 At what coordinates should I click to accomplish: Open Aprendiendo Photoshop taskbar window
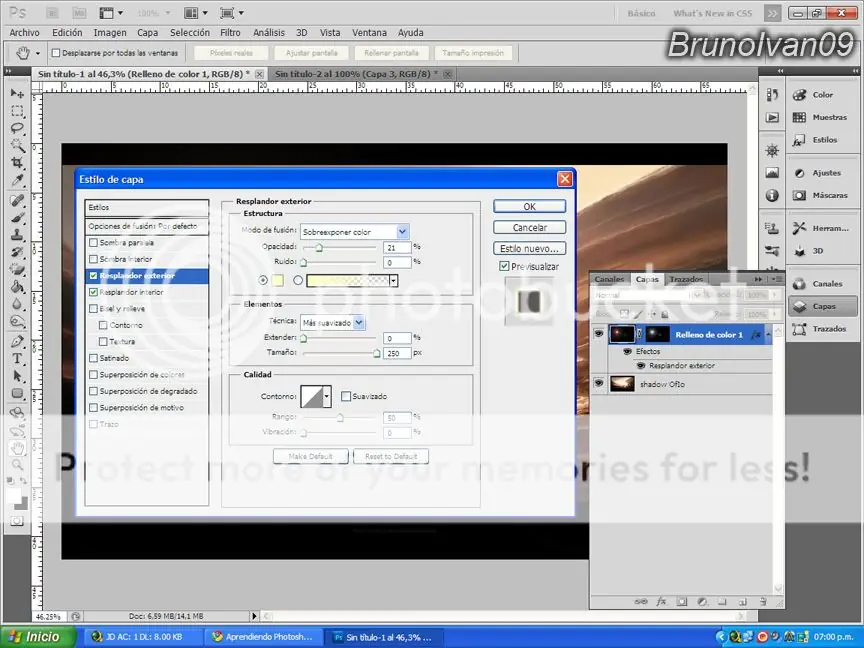[x=263, y=637]
